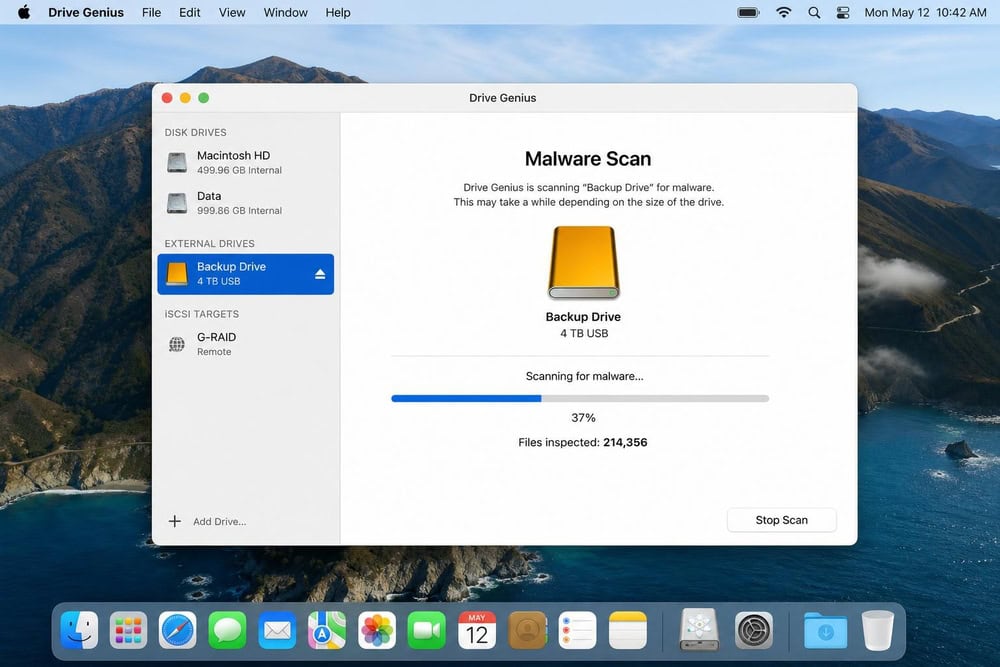Open Mail from the Dock
This screenshot has height=667, width=1000.
277,630
